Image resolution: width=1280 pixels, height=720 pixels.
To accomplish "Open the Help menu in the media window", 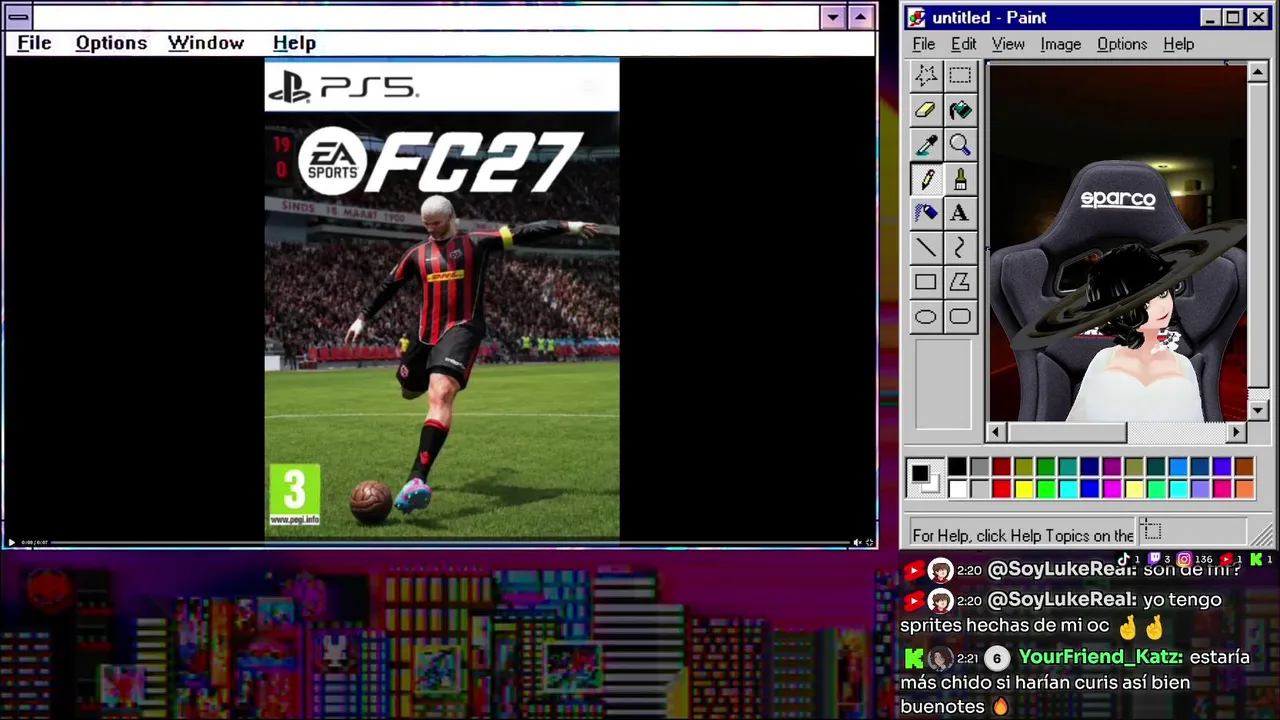I will pos(294,43).
